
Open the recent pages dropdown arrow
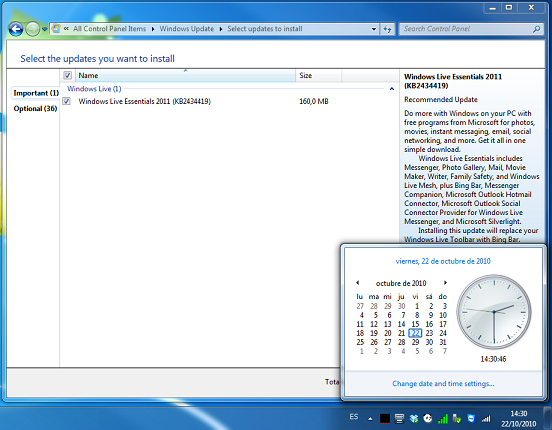(45, 29)
